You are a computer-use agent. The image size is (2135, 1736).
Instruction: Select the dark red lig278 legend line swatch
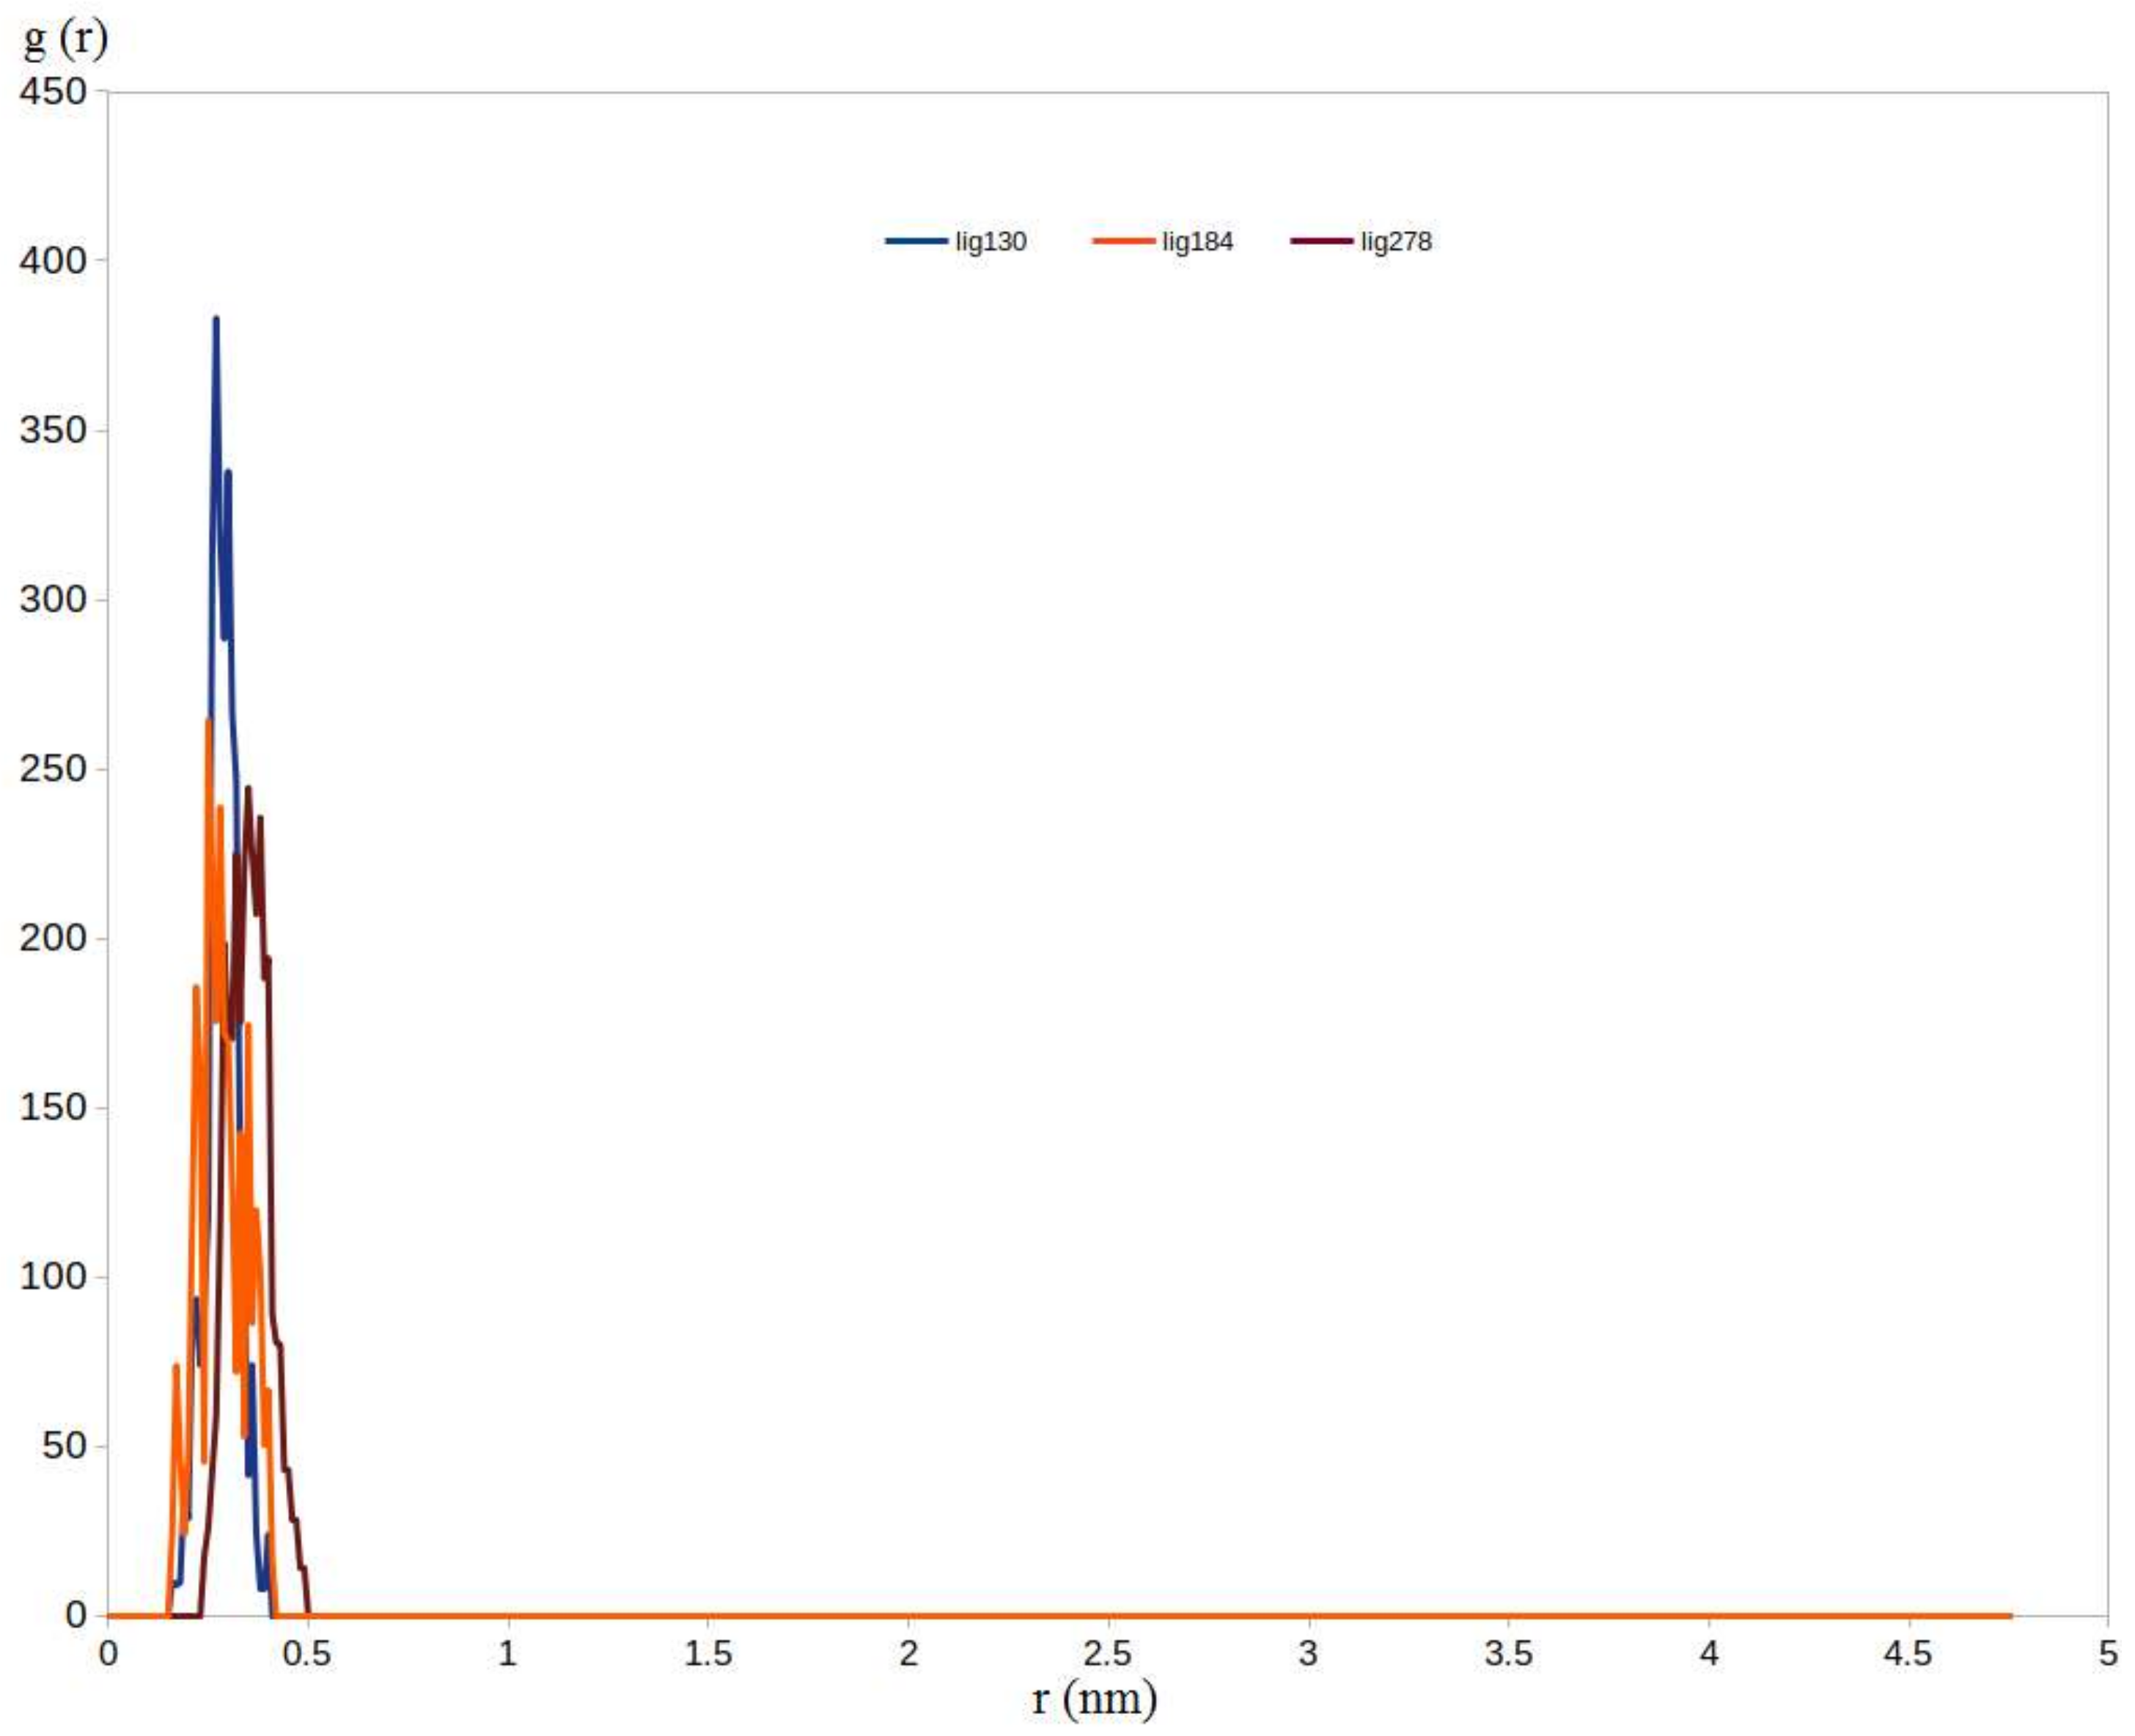click(1321, 242)
